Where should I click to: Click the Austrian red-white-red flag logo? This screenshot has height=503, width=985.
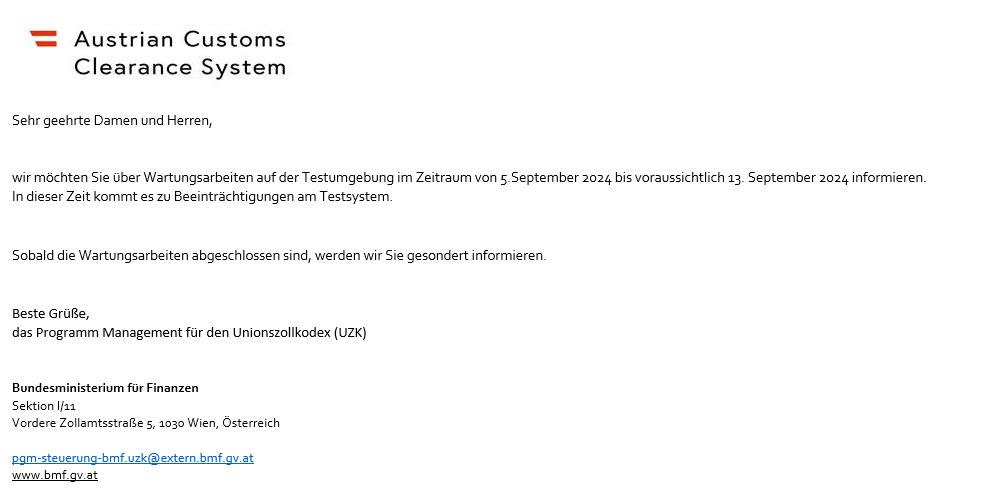click(43, 39)
